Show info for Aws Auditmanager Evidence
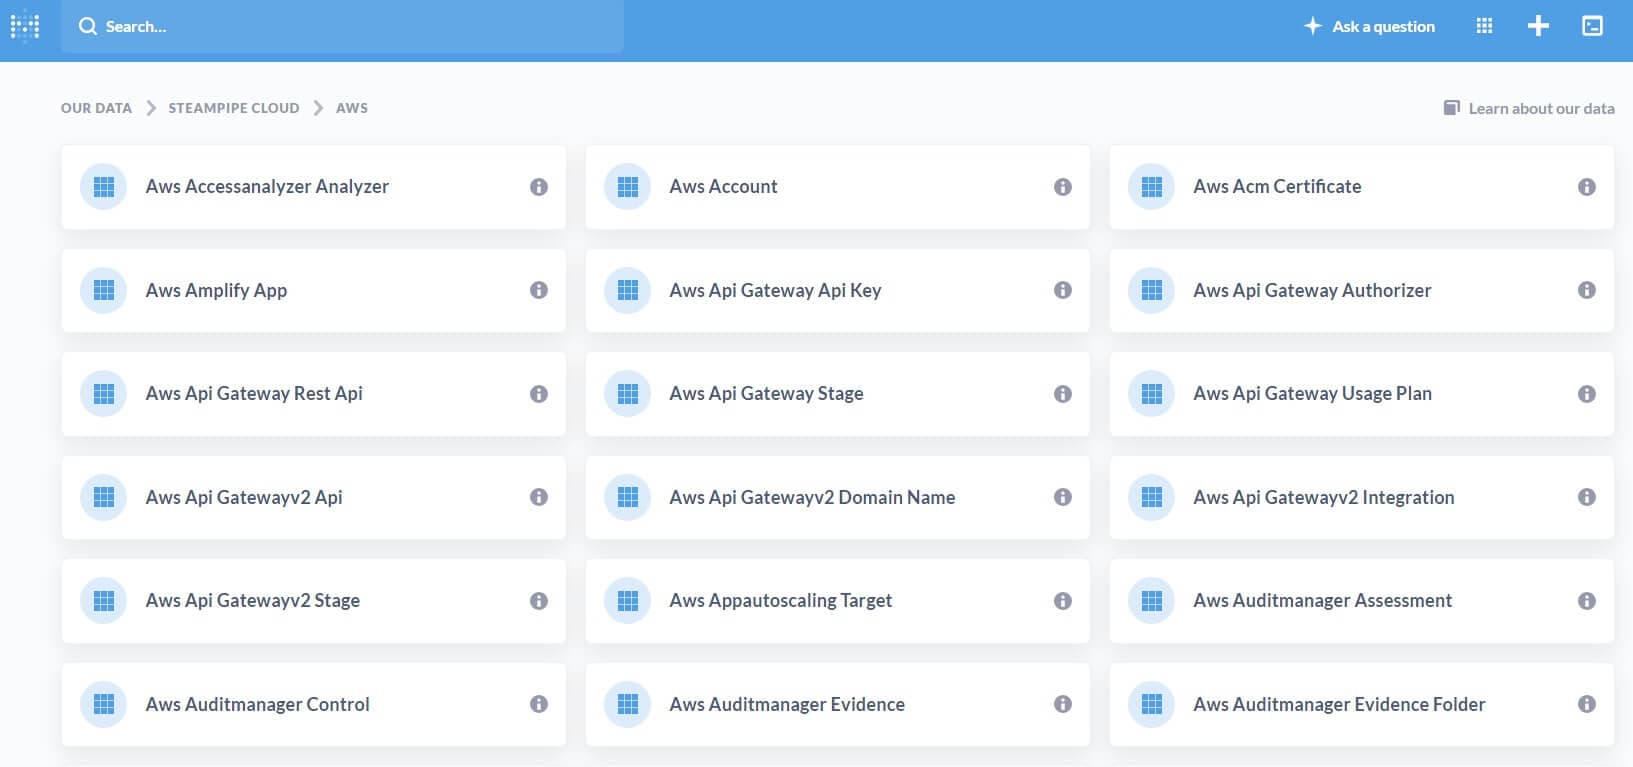 point(1063,704)
